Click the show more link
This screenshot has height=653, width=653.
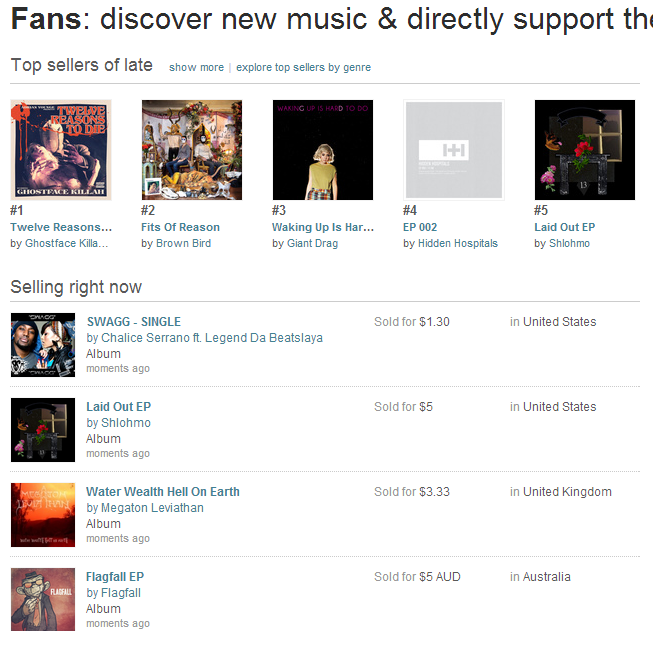click(x=196, y=67)
